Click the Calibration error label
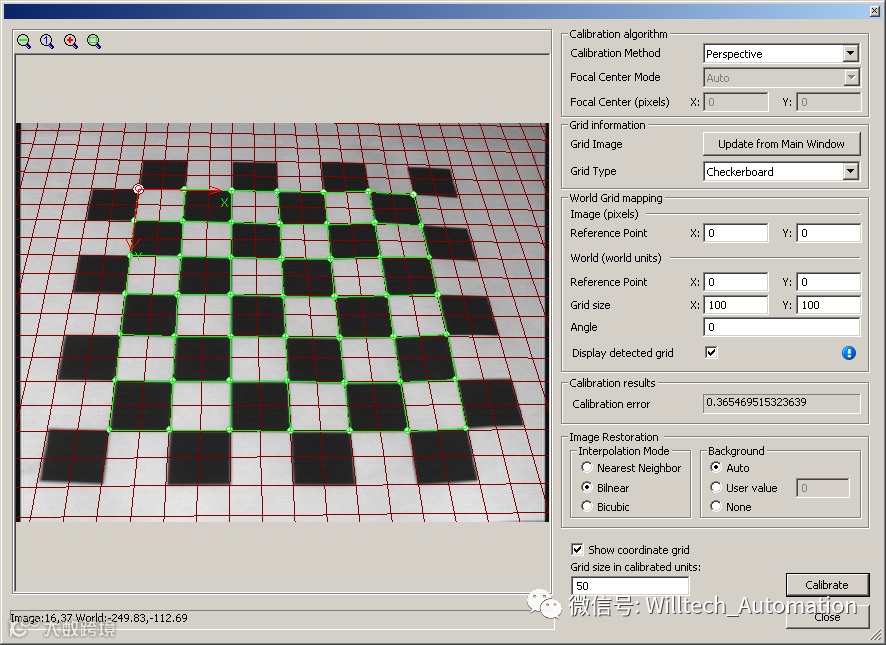The width and height of the screenshot is (886, 645). pos(611,404)
